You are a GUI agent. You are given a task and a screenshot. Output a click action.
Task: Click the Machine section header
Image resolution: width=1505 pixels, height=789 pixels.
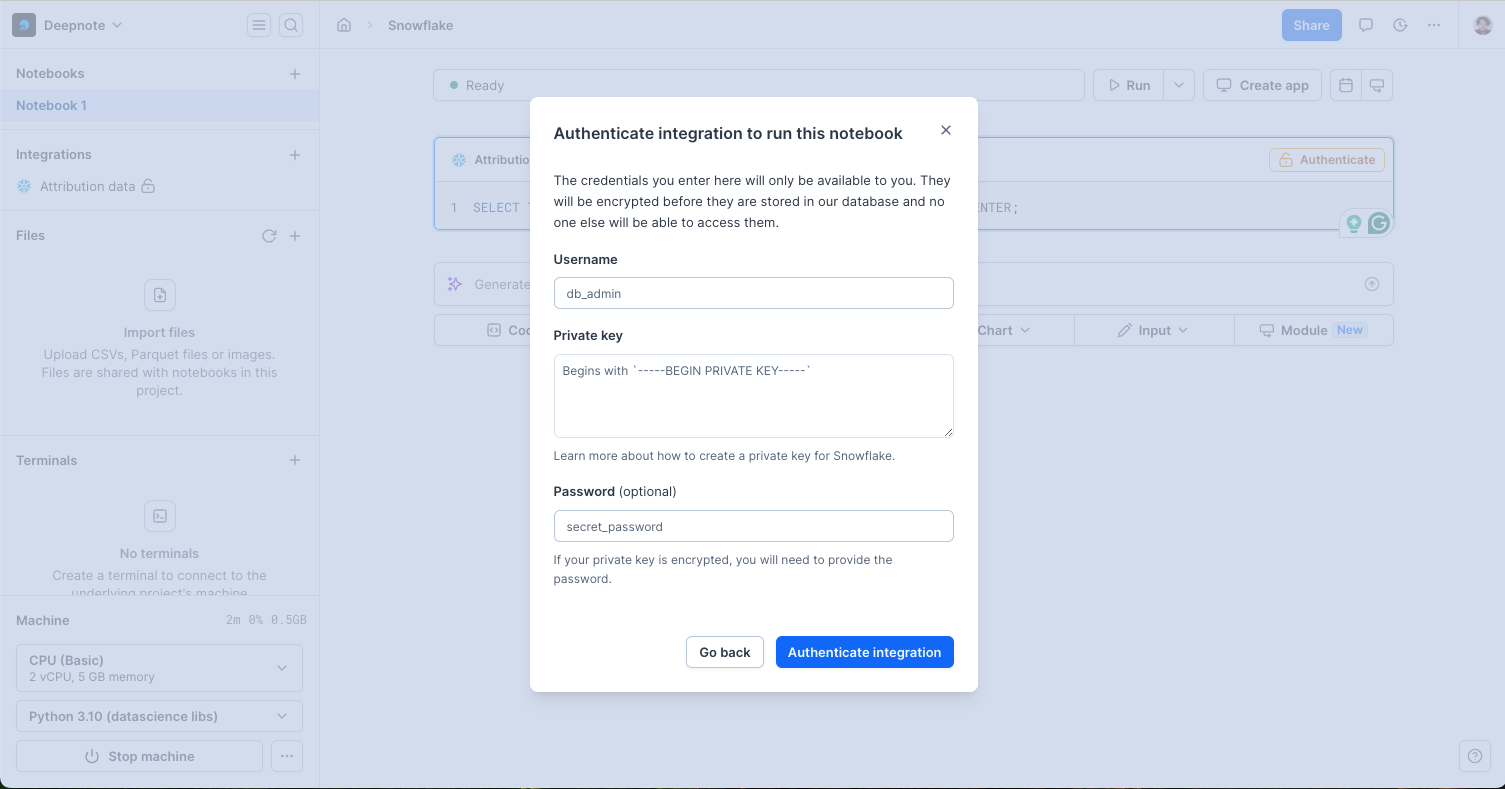click(43, 620)
